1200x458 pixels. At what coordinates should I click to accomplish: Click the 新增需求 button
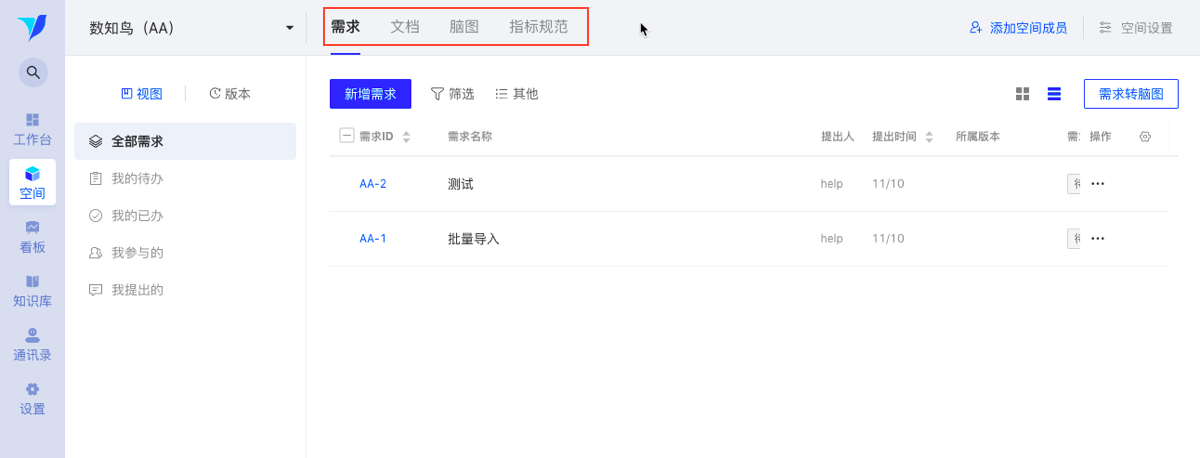pyautogui.click(x=370, y=94)
